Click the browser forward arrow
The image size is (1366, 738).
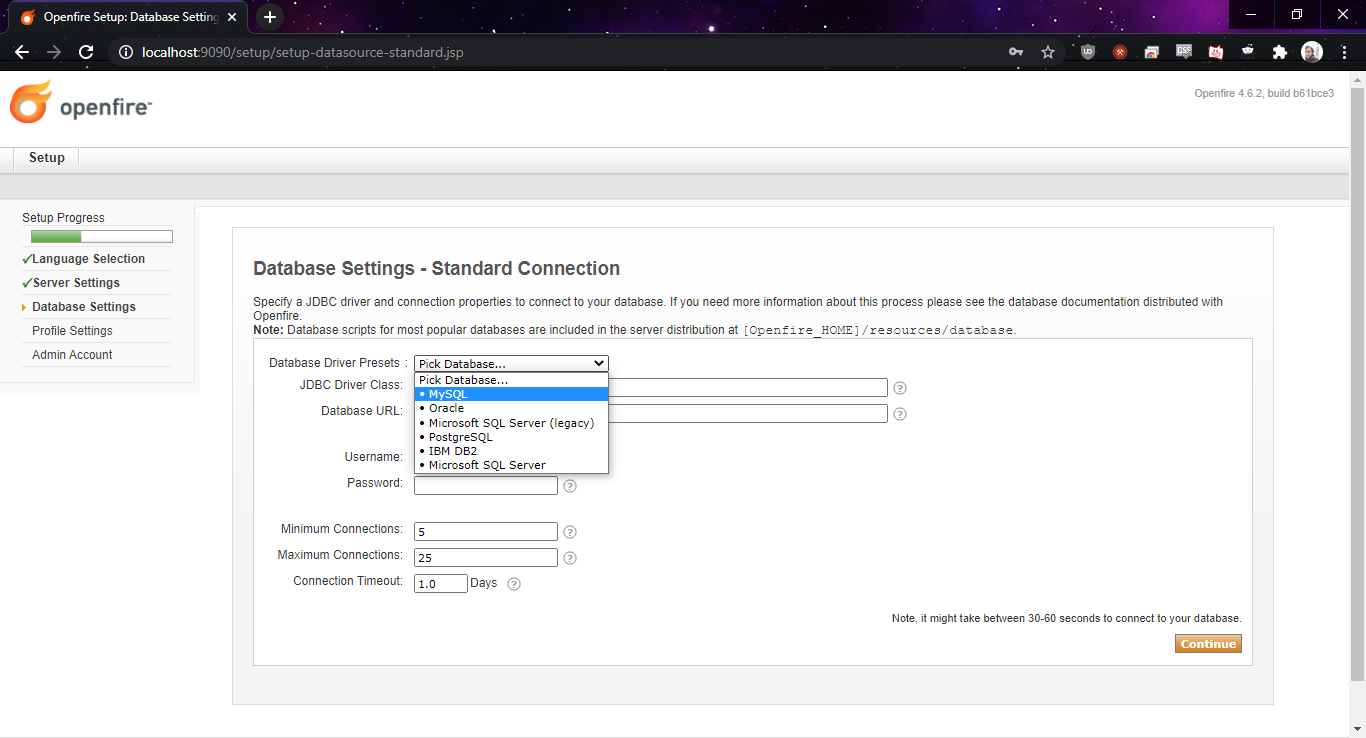point(54,52)
